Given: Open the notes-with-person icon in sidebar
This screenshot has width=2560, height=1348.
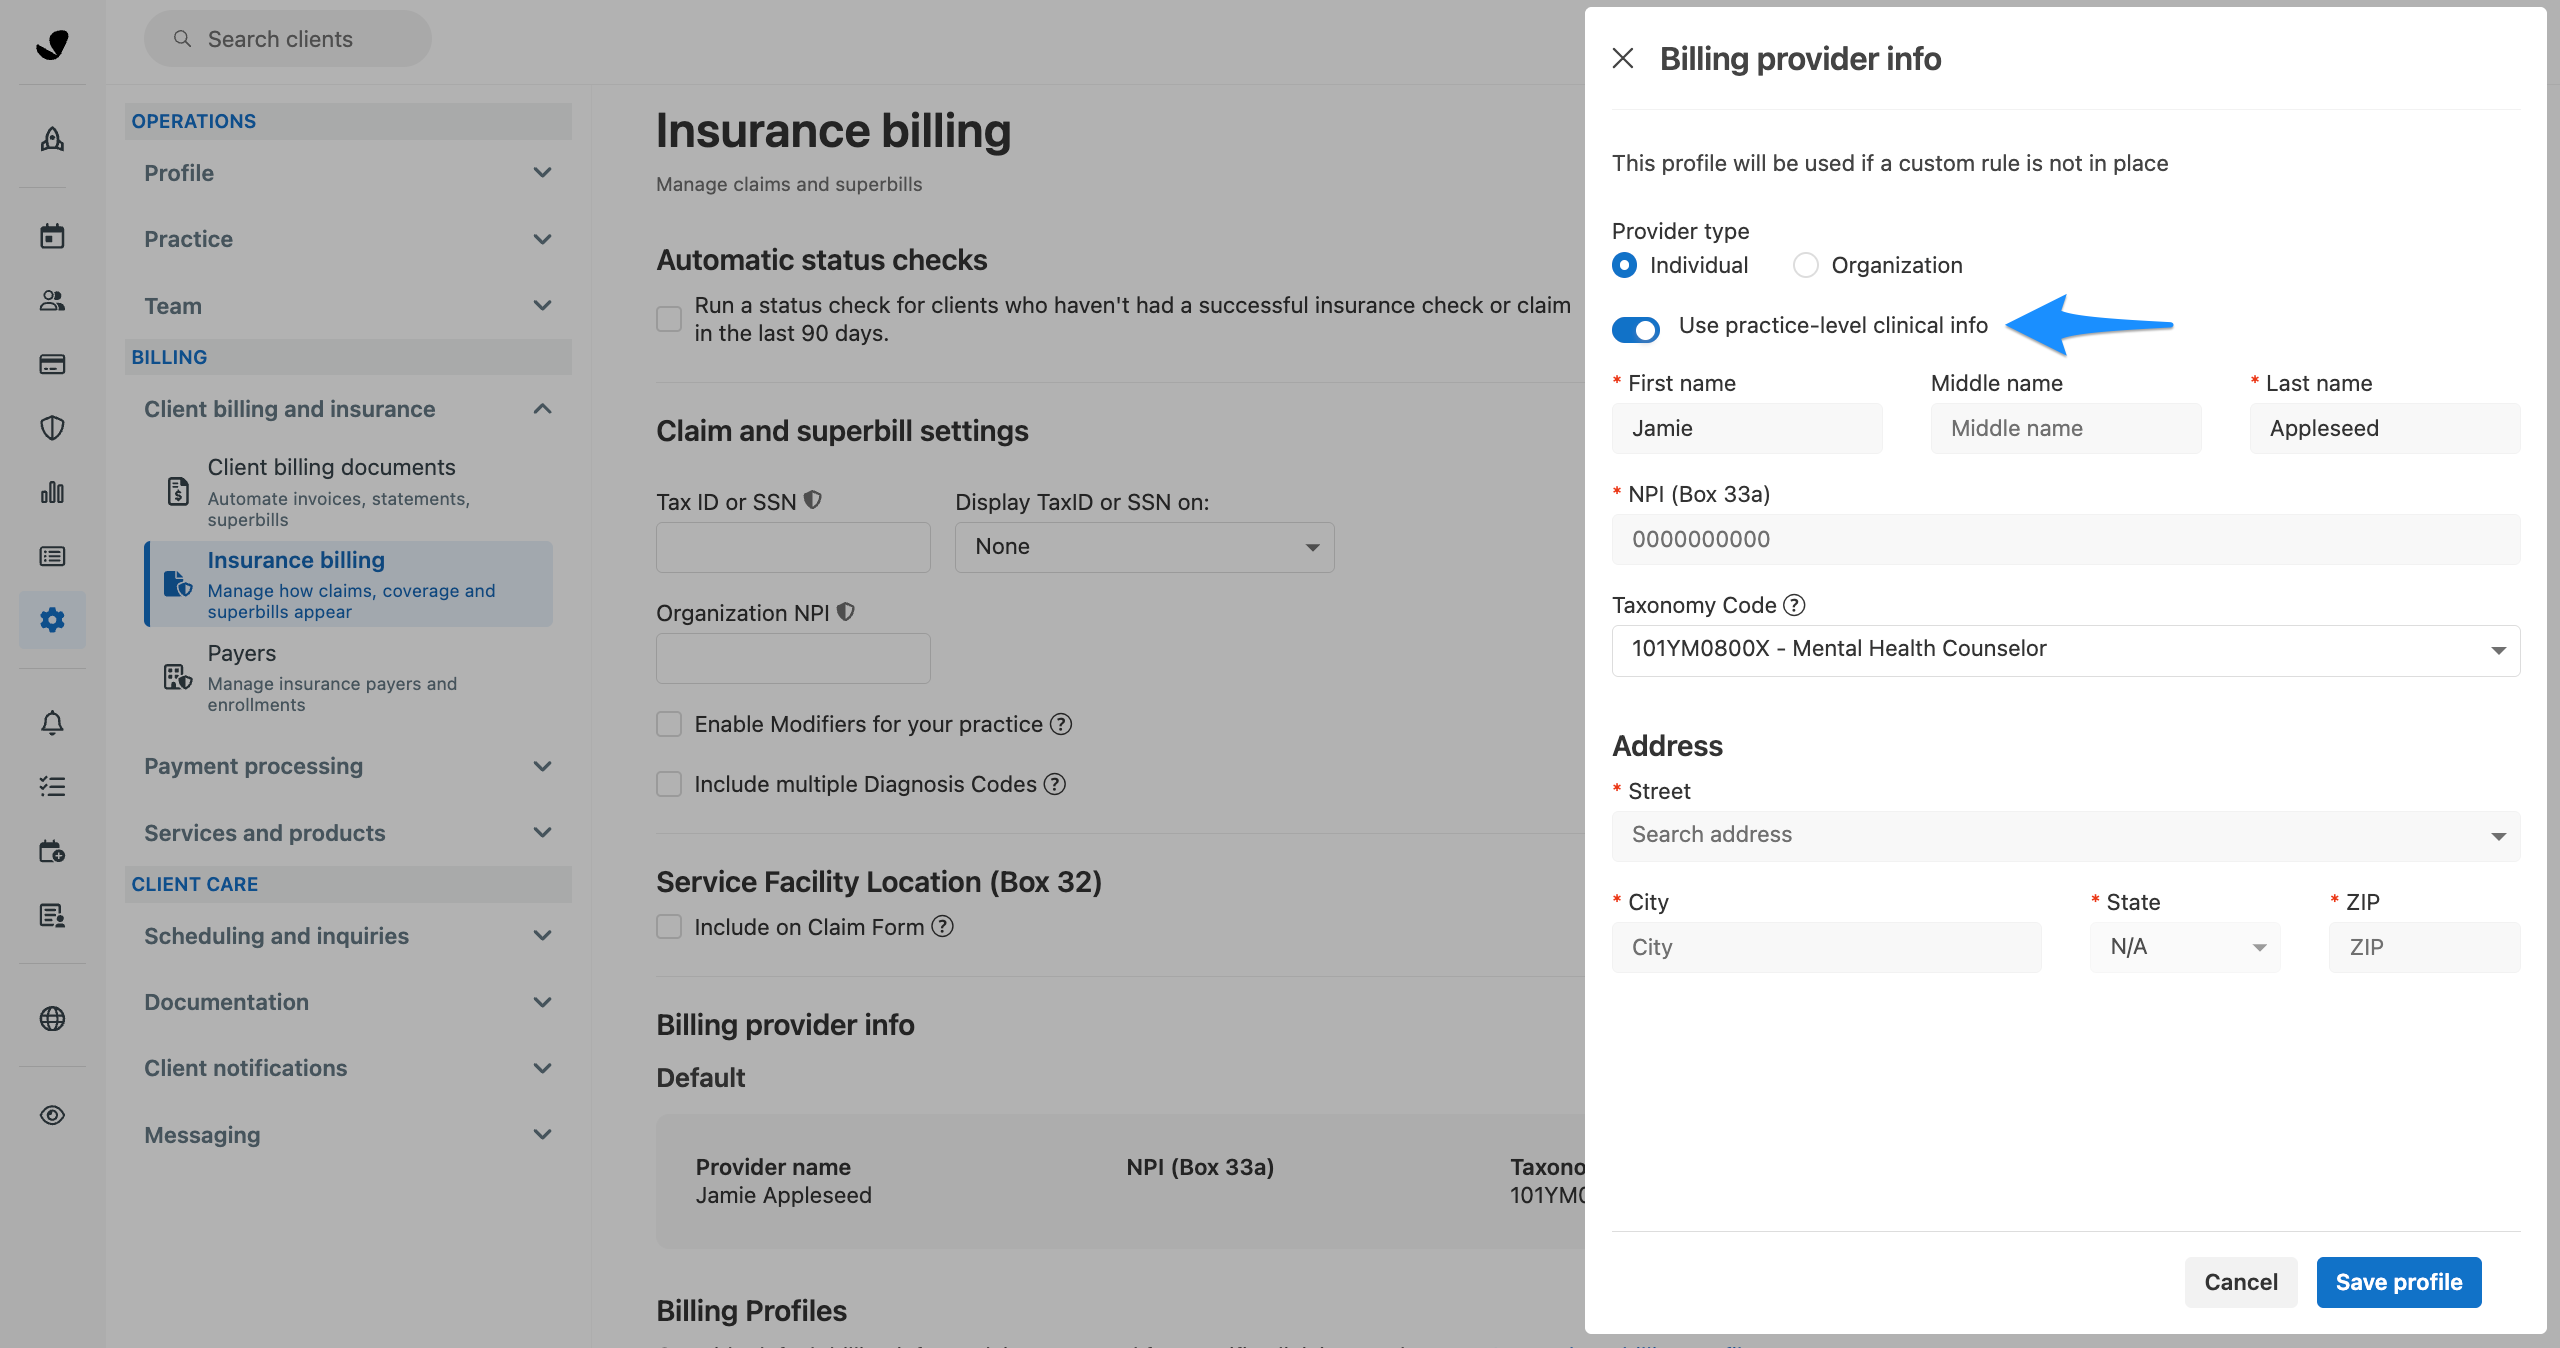Looking at the screenshot, I should coord(52,915).
